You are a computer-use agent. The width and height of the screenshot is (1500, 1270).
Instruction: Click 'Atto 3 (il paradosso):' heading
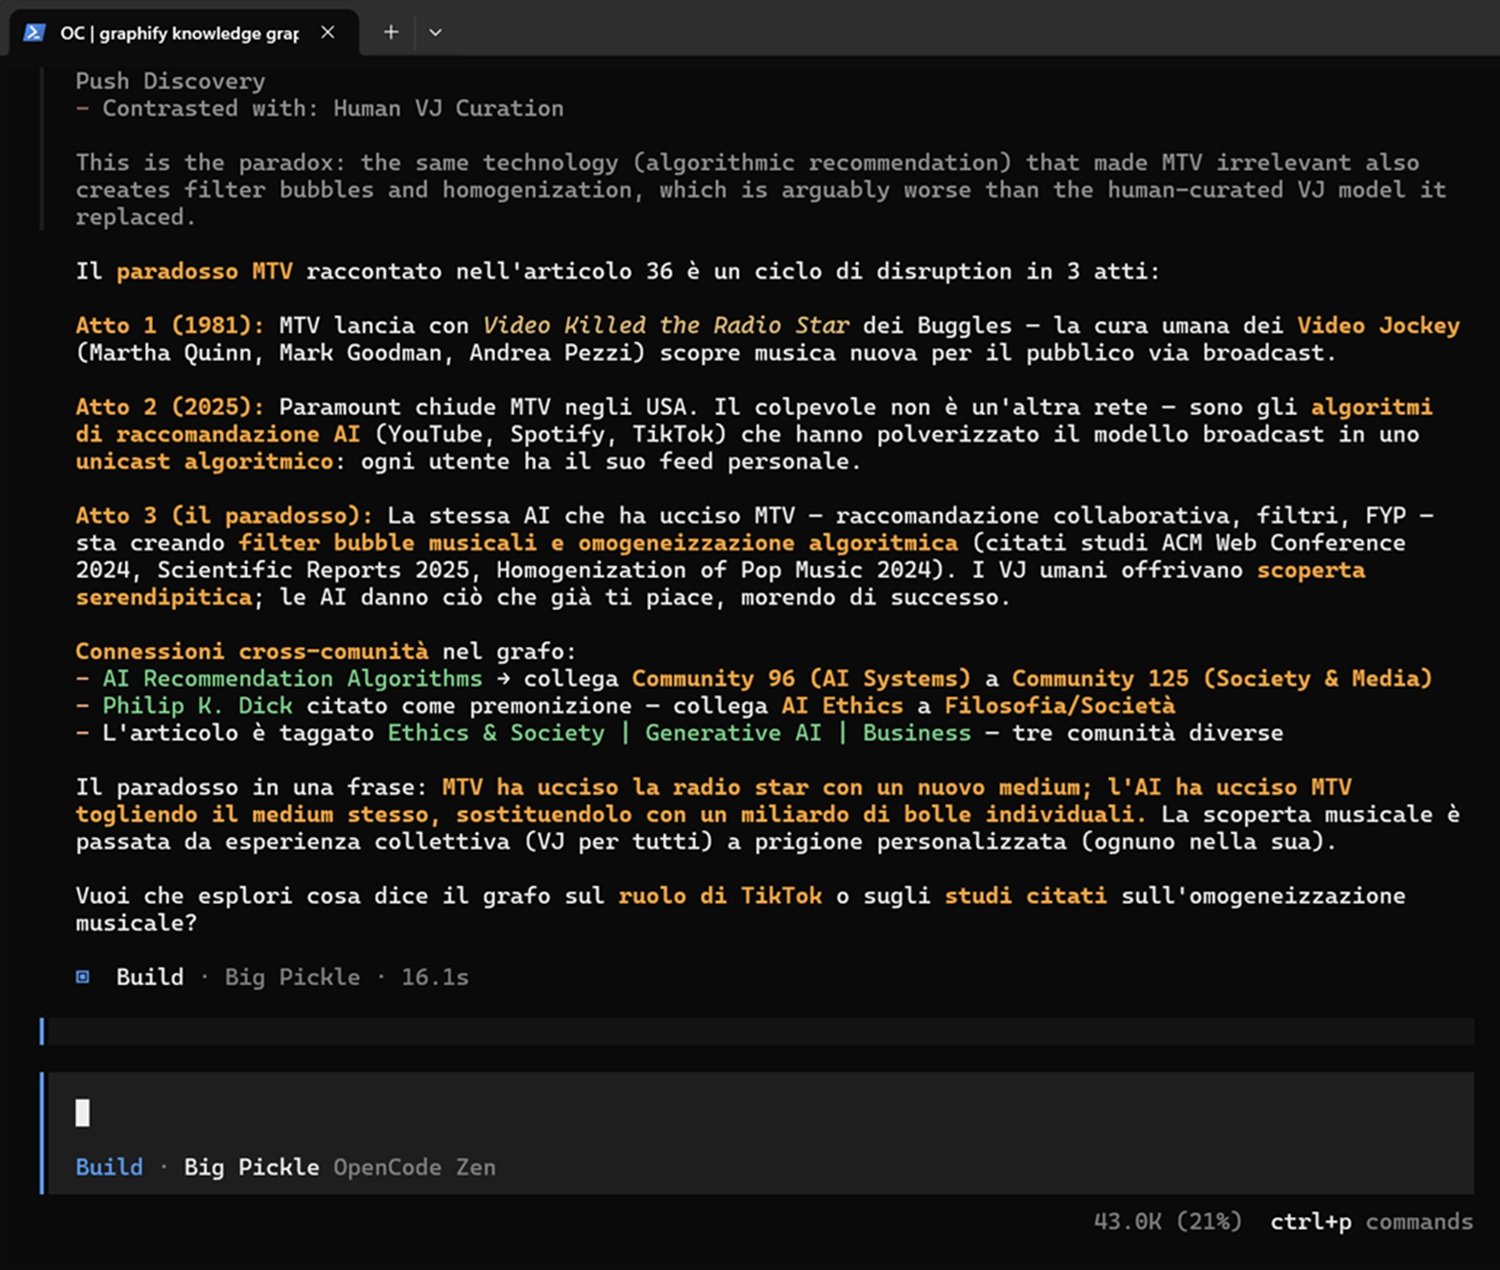pos(224,516)
